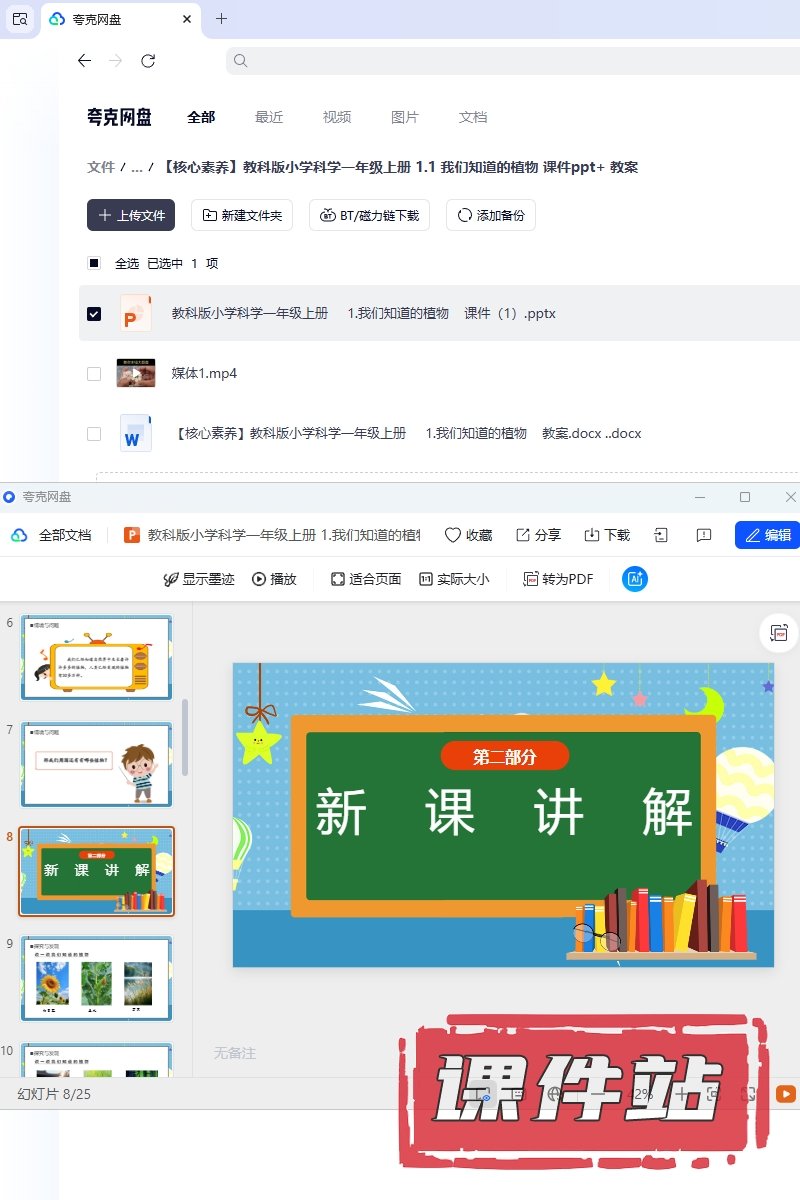Click the 分享 share icon
Viewport: 800px width, 1200px height.
(538, 535)
